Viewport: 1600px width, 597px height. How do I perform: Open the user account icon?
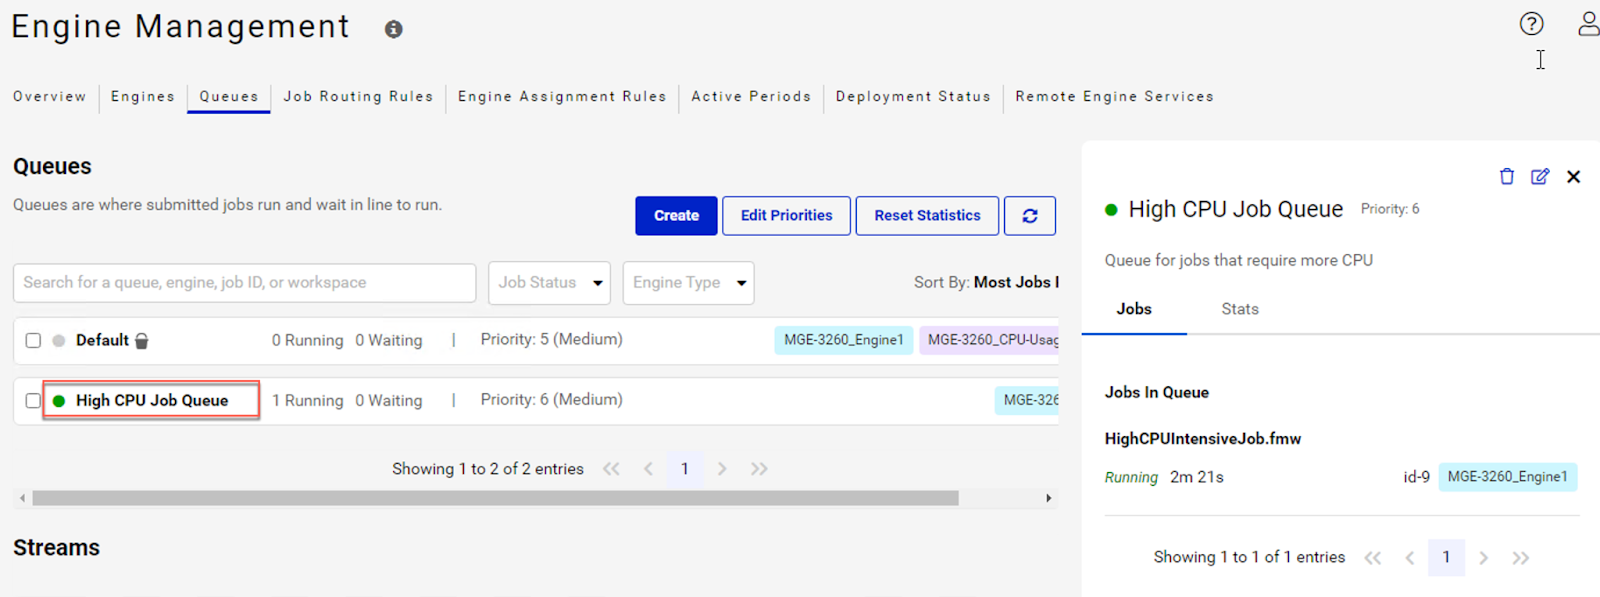point(1588,23)
